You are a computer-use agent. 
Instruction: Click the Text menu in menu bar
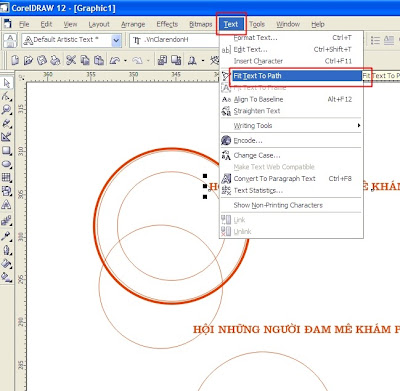coord(231,24)
